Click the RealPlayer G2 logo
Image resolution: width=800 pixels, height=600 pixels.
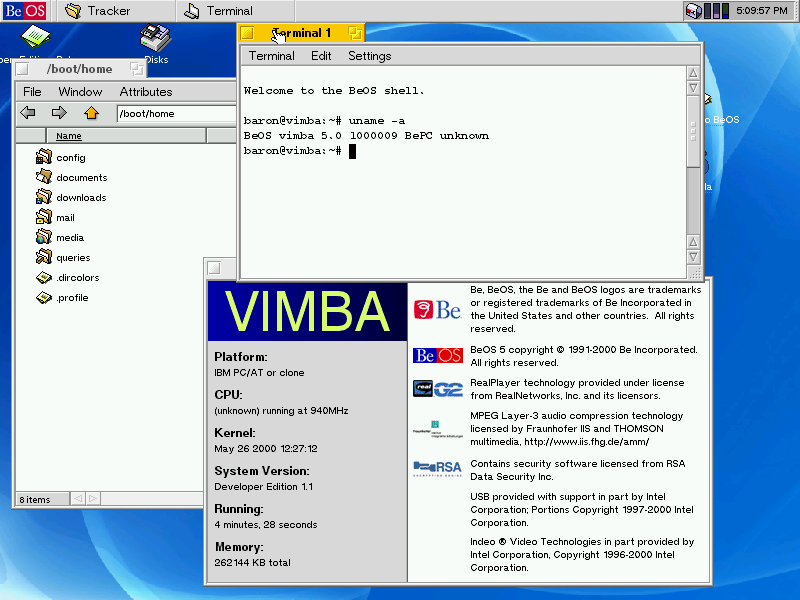coord(437,389)
